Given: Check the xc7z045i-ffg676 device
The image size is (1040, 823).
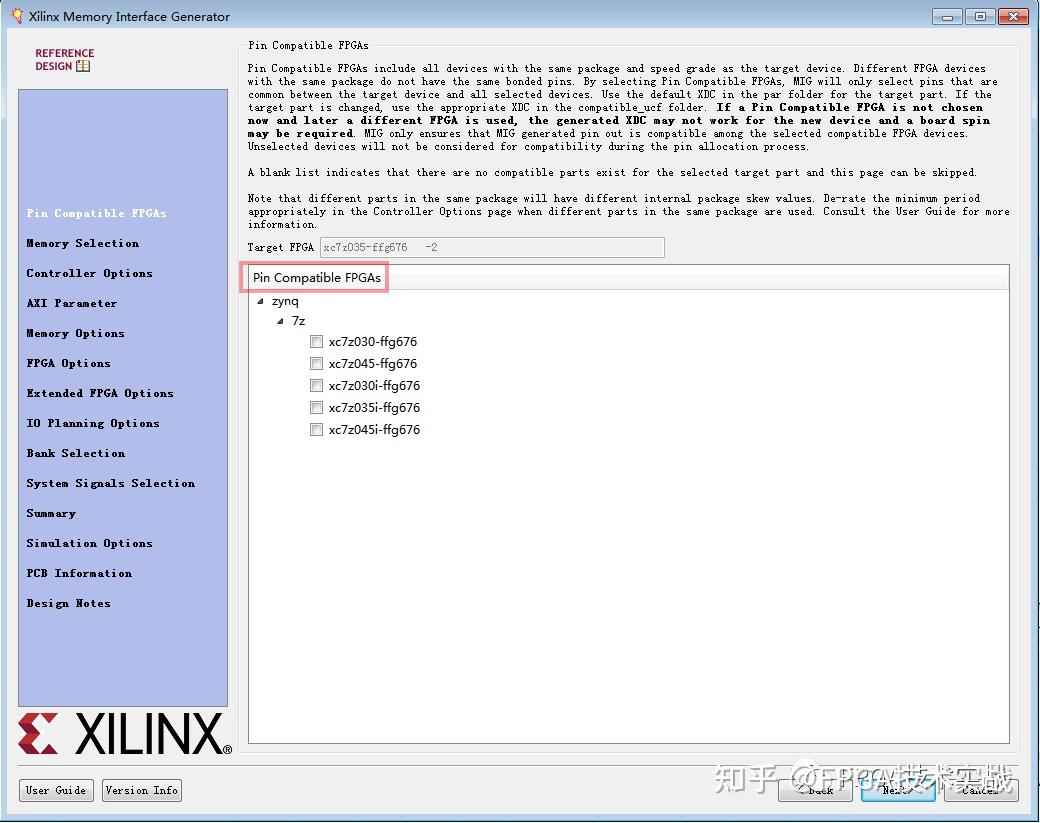Looking at the screenshot, I should click(x=316, y=429).
